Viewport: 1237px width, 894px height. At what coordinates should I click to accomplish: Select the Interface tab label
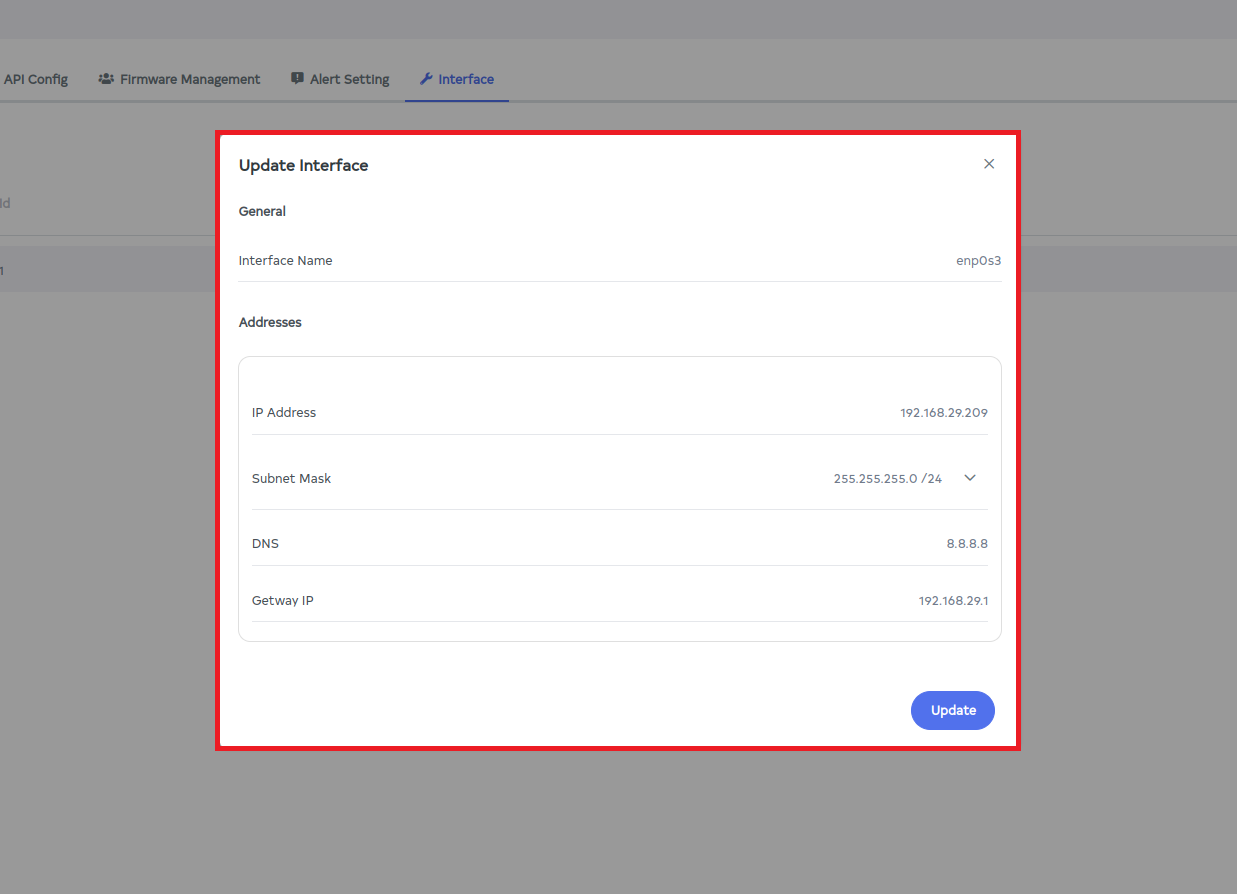466,79
